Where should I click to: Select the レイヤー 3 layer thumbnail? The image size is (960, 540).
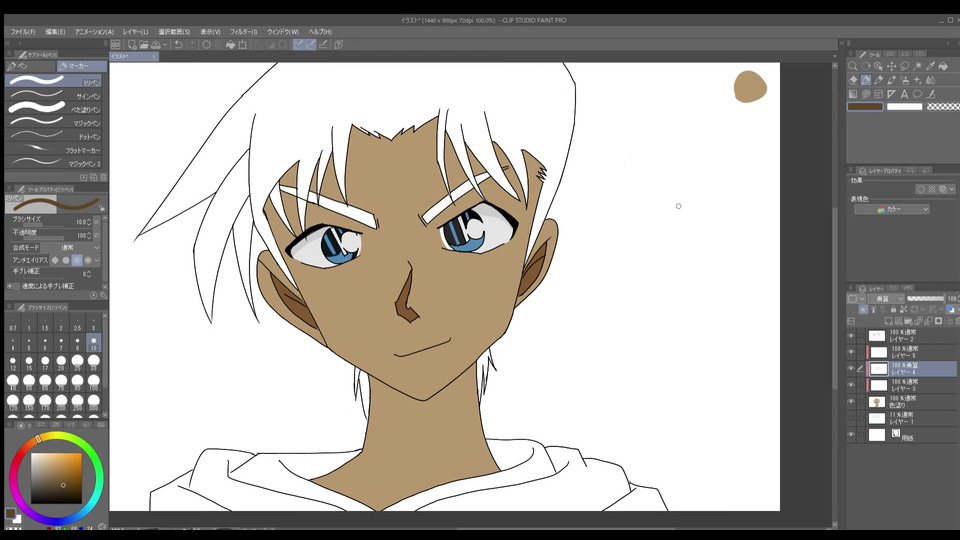[878, 385]
